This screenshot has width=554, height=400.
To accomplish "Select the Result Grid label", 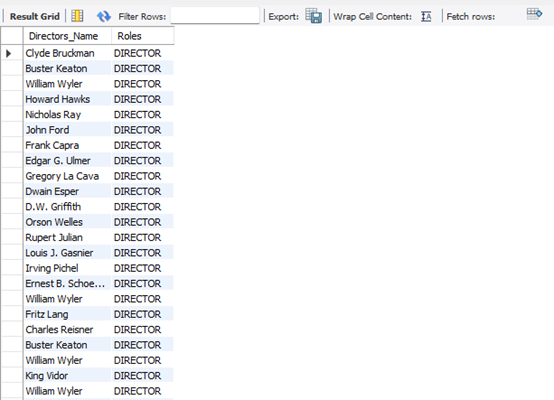I will (35, 16).
